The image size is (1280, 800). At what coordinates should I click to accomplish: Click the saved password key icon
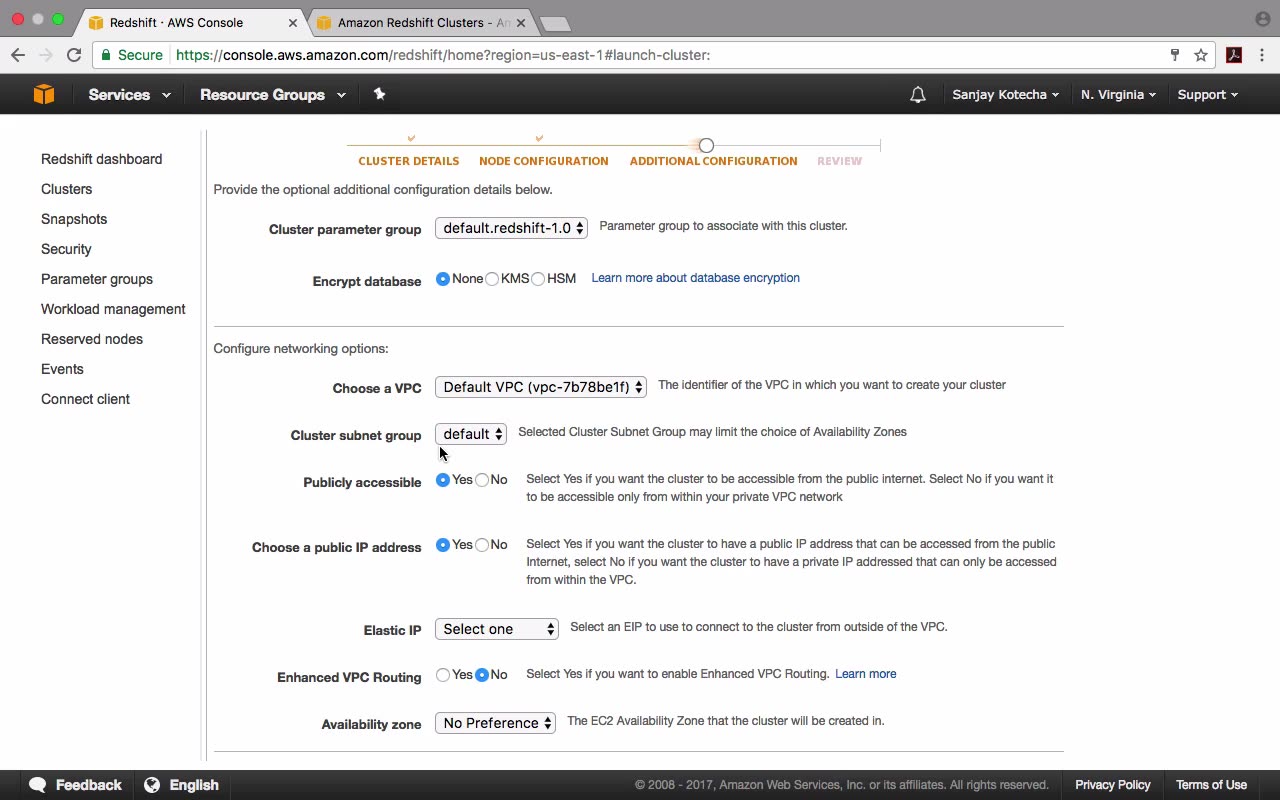coord(1175,55)
